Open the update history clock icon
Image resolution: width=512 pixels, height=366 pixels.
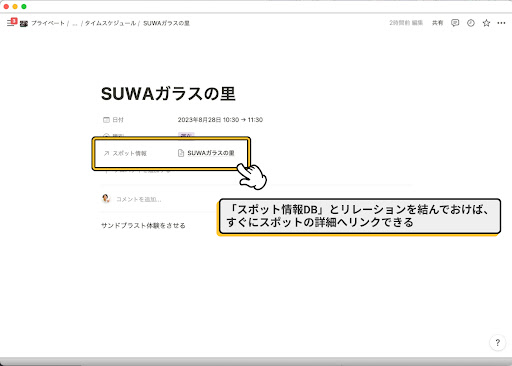[471, 23]
